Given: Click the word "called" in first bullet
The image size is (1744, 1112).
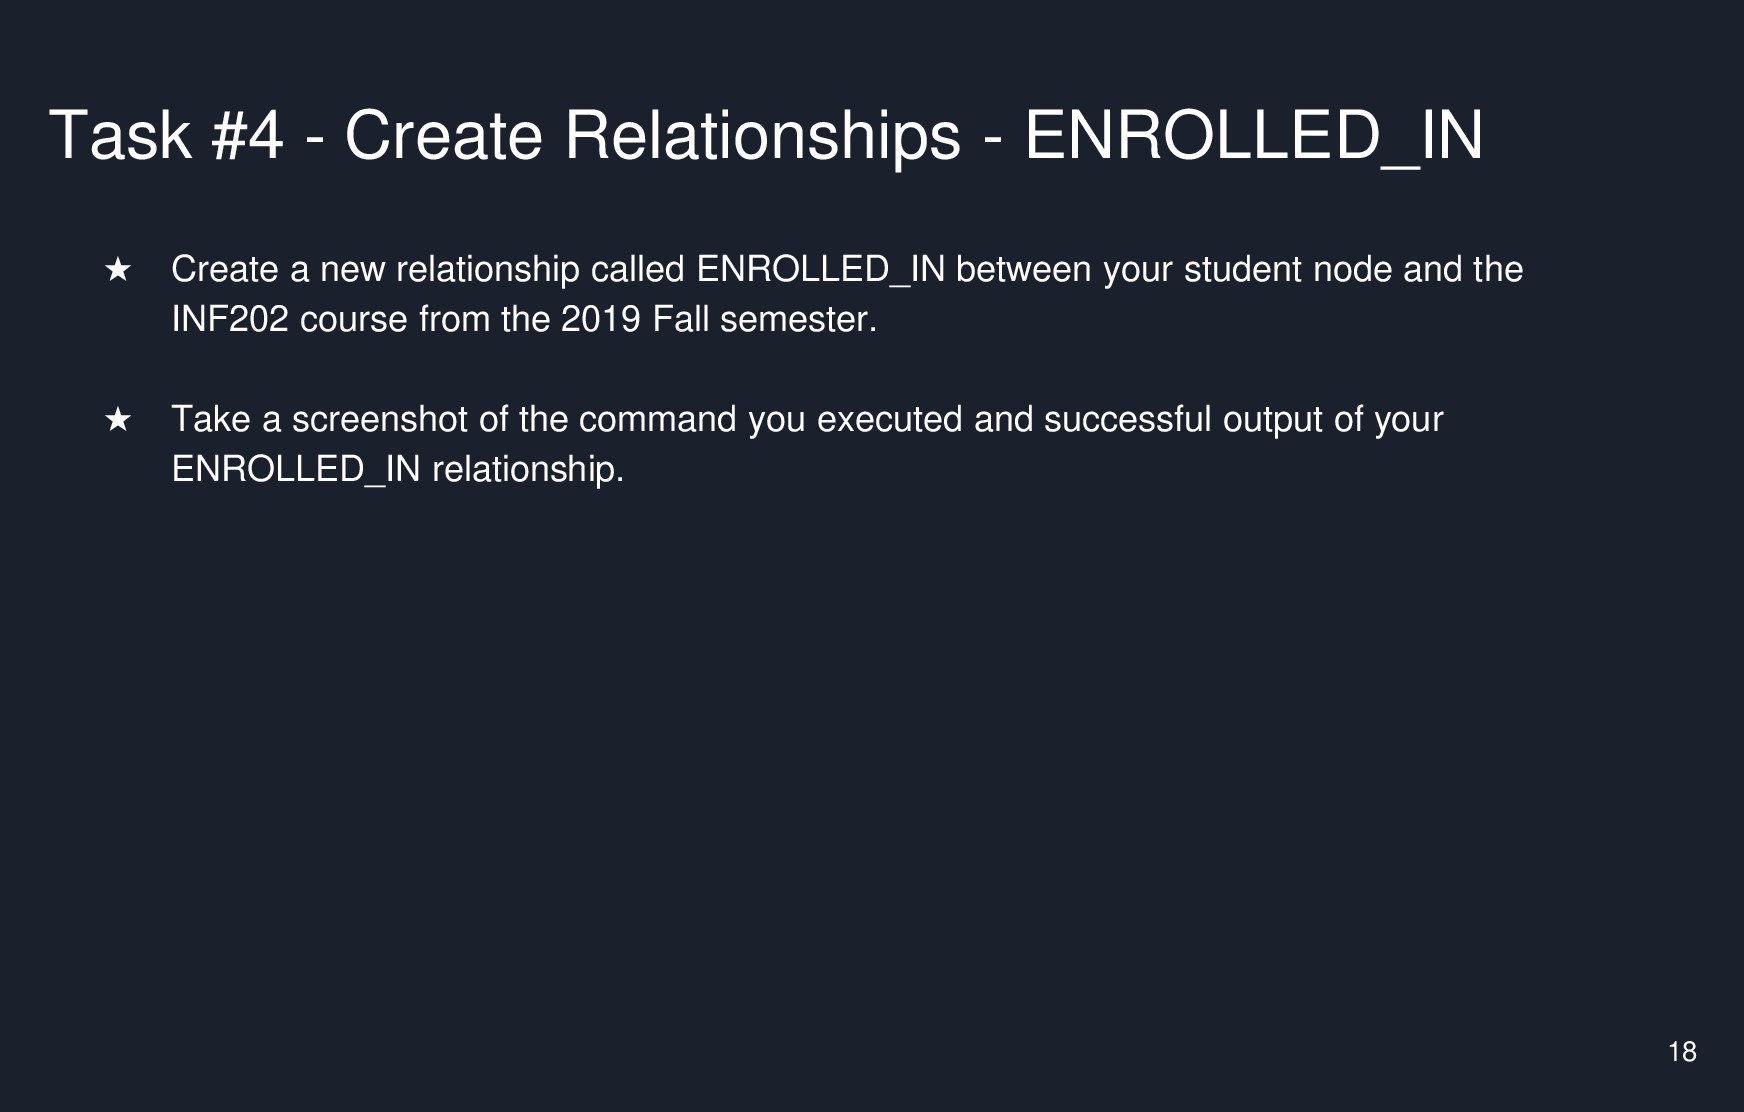Looking at the screenshot, I should [x=637, y=270].
